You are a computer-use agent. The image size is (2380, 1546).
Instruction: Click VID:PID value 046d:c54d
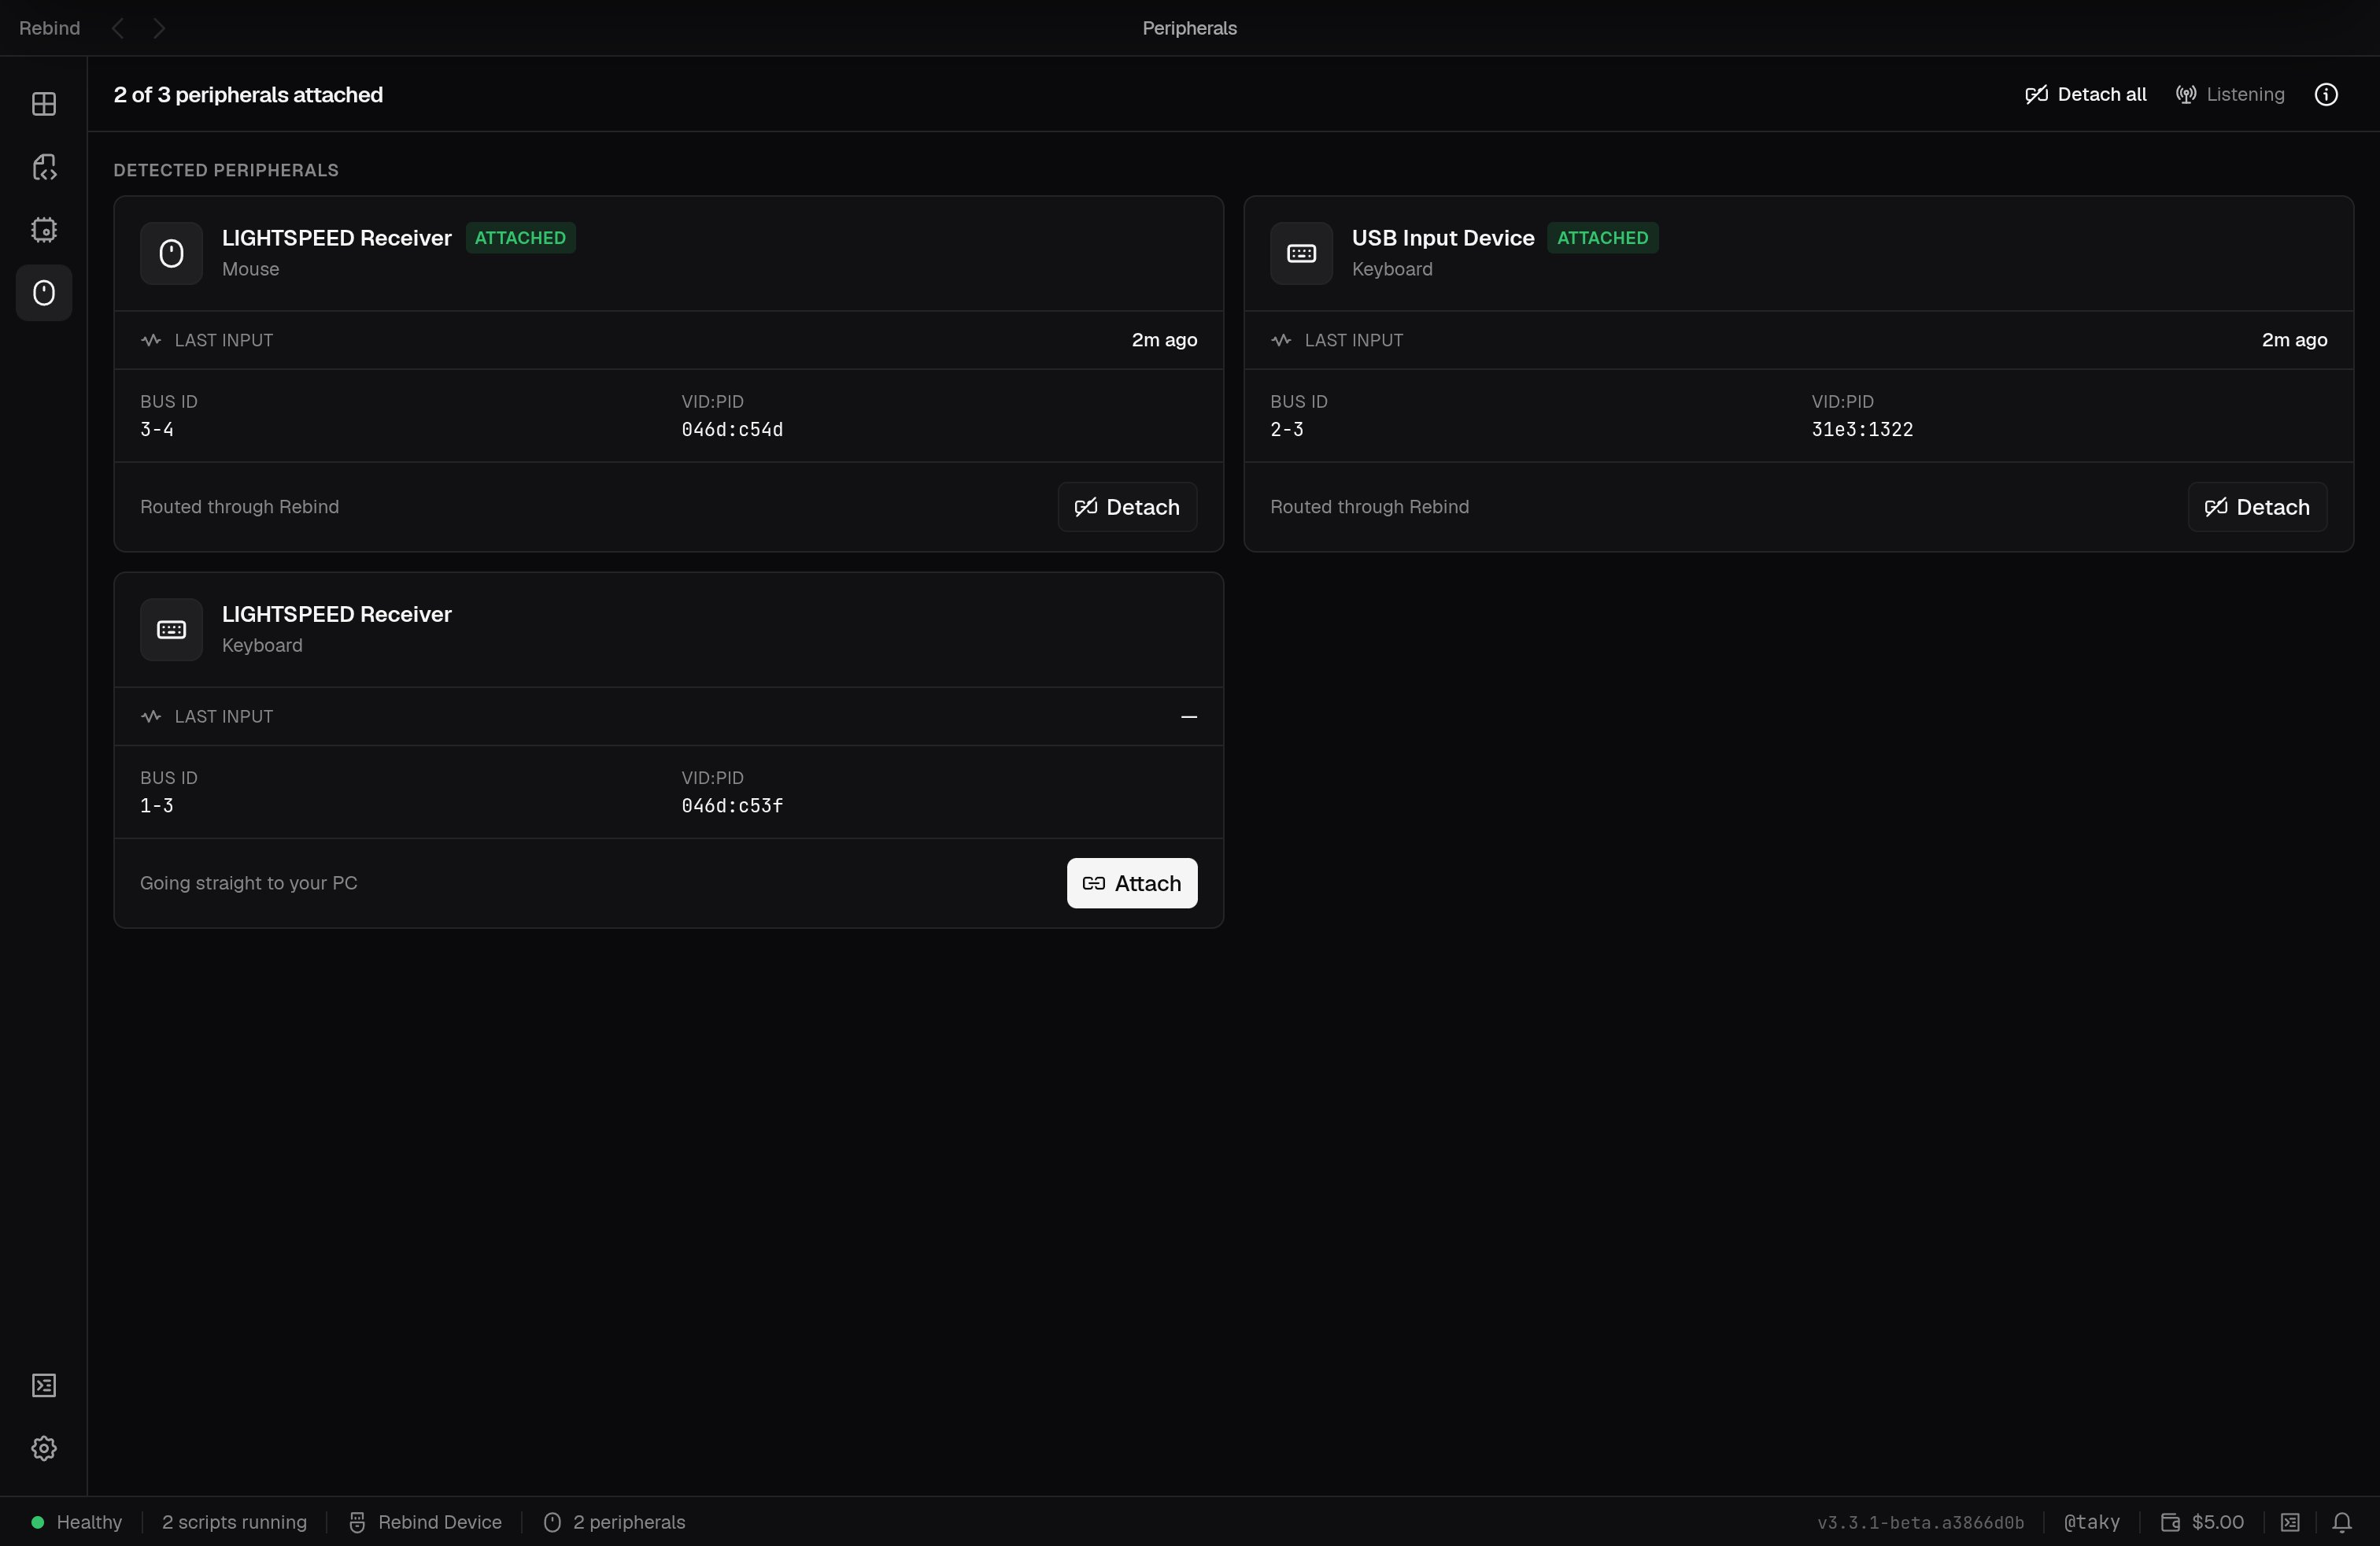click(732, 430)
